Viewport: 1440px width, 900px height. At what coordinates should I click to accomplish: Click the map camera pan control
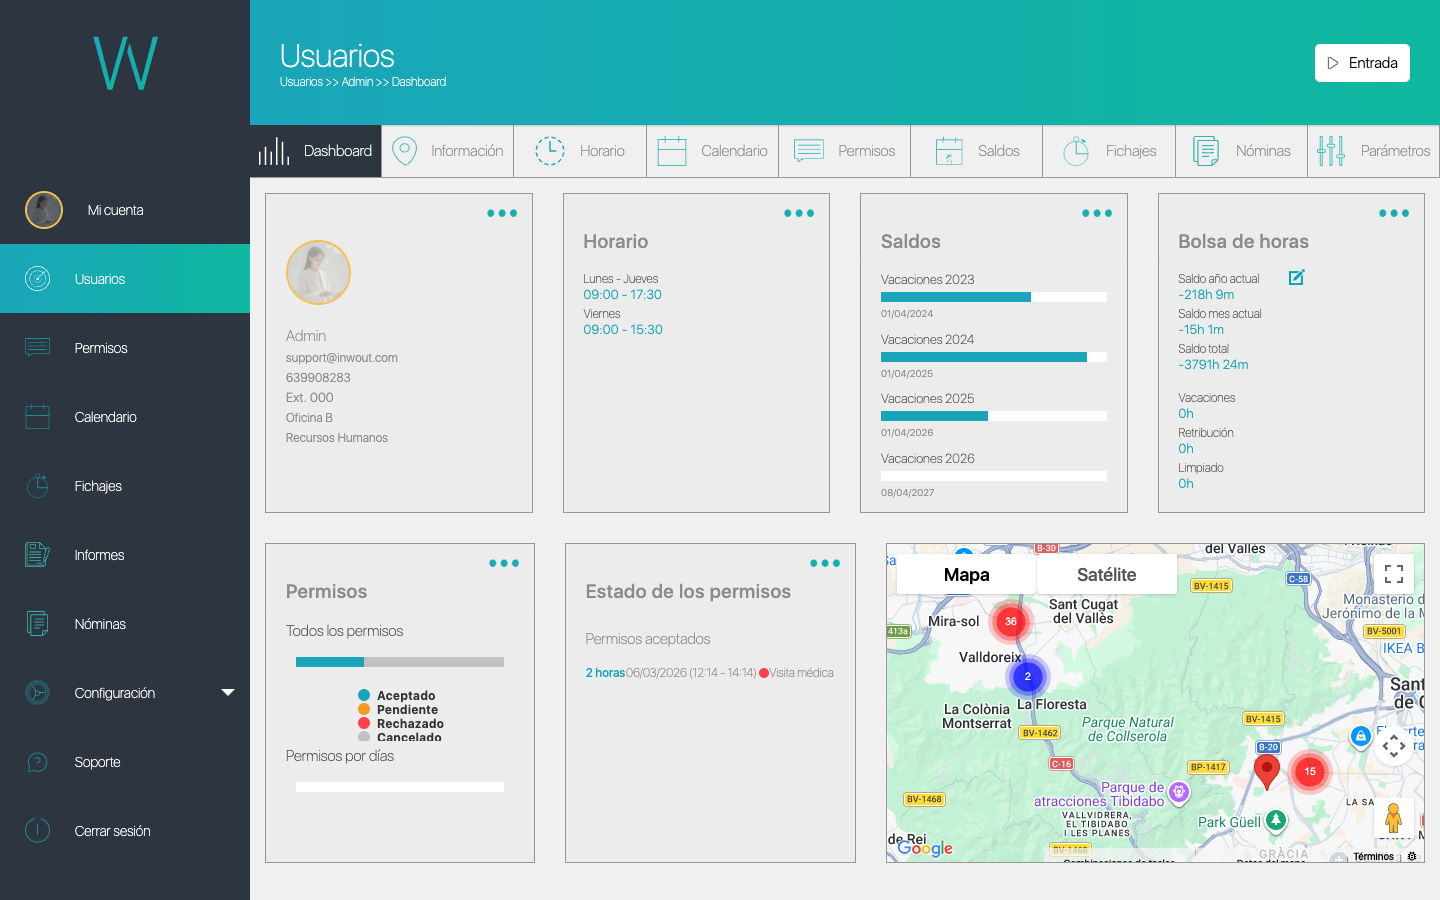click(1394, 746)
